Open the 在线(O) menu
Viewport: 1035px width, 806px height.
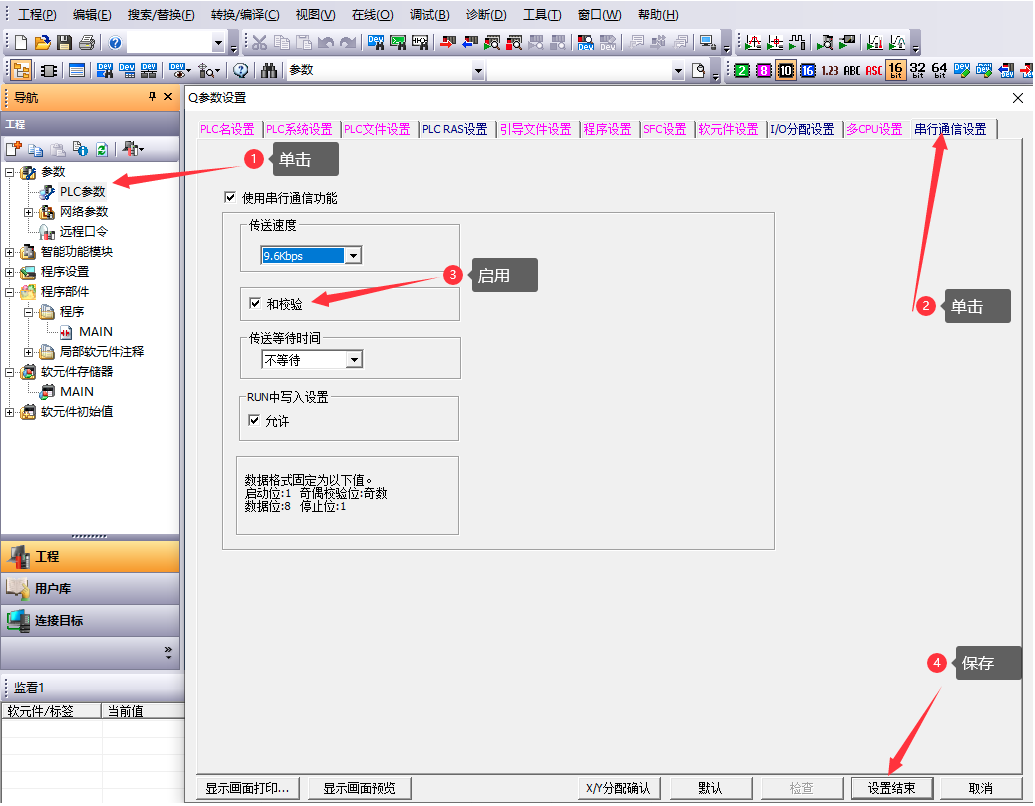pos(372,15)
